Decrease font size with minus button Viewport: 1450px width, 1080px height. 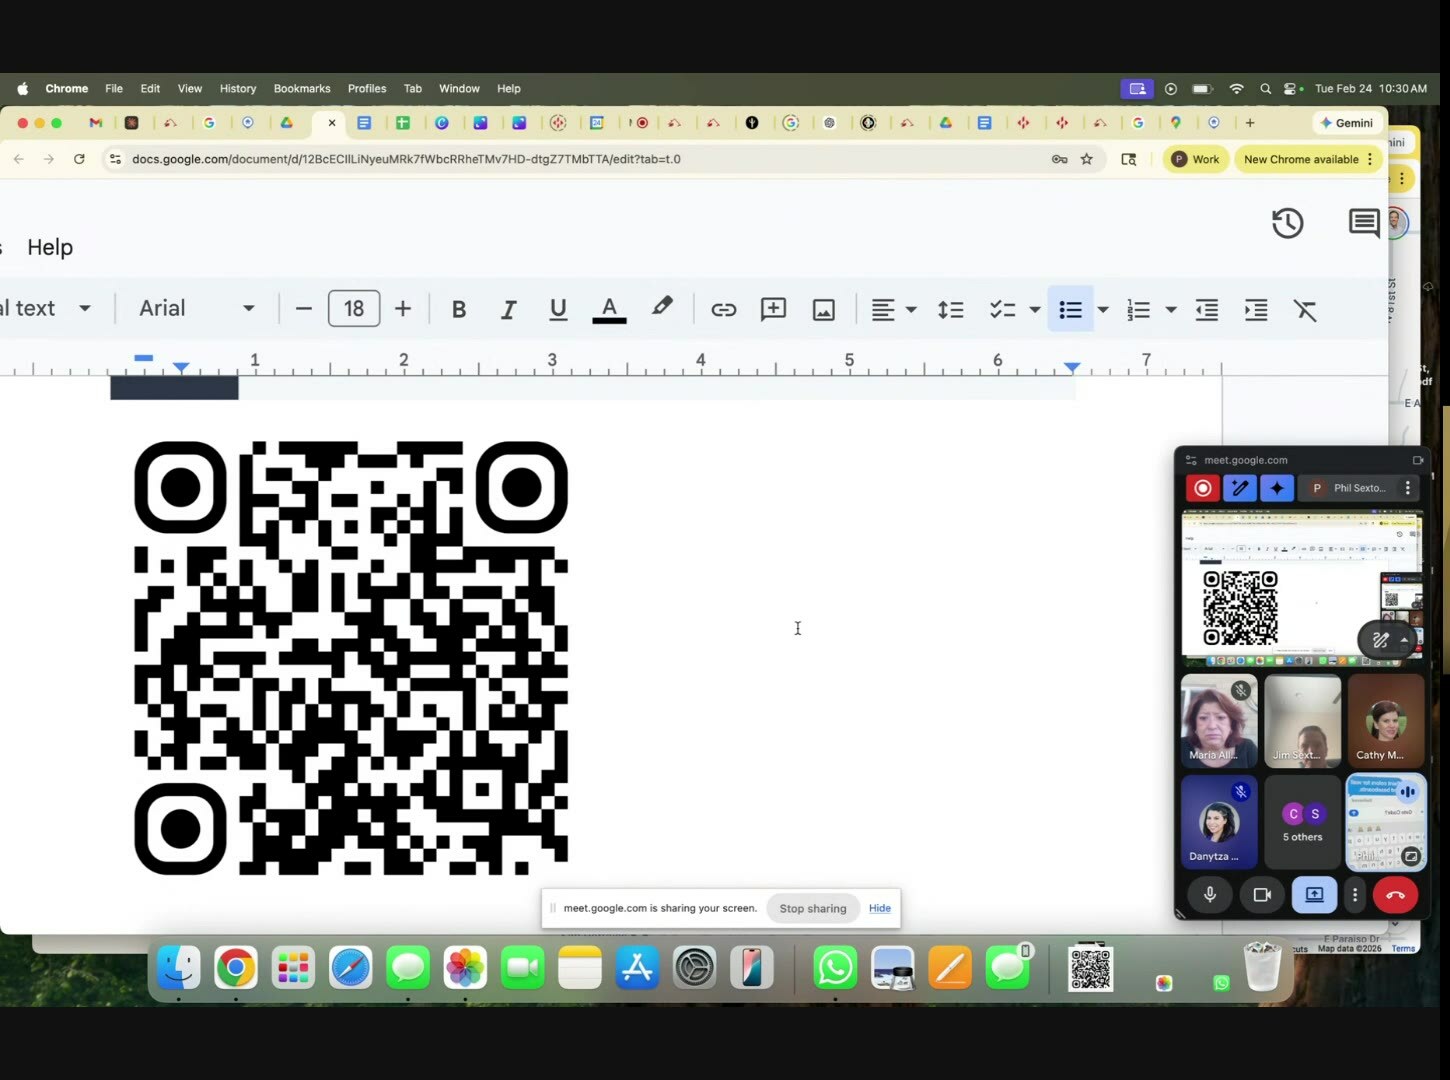point(304,309)
